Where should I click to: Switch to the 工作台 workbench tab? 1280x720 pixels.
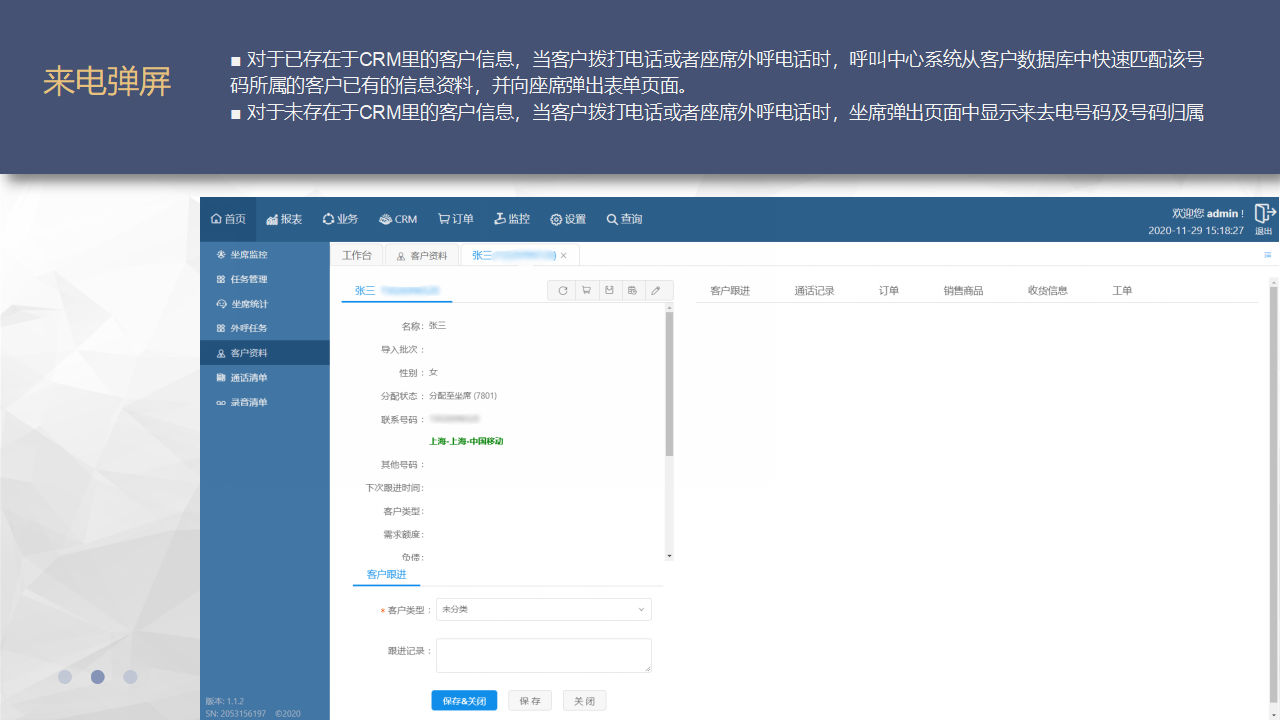click(x=357, y=255)
